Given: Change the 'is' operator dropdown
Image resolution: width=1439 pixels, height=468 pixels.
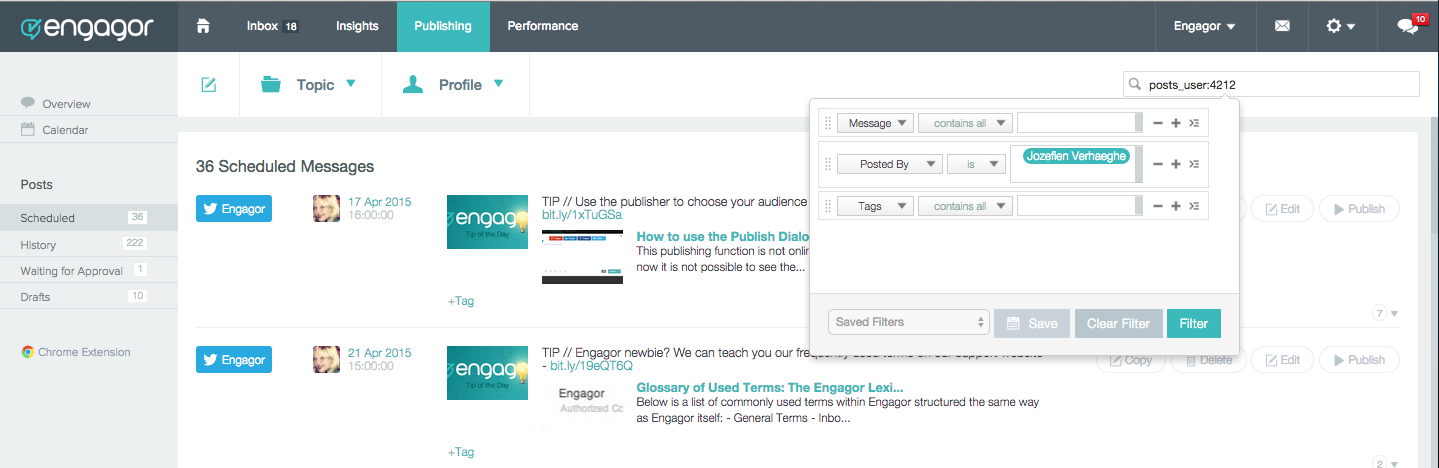Looking at the screenshot, I should coord(975,164).
